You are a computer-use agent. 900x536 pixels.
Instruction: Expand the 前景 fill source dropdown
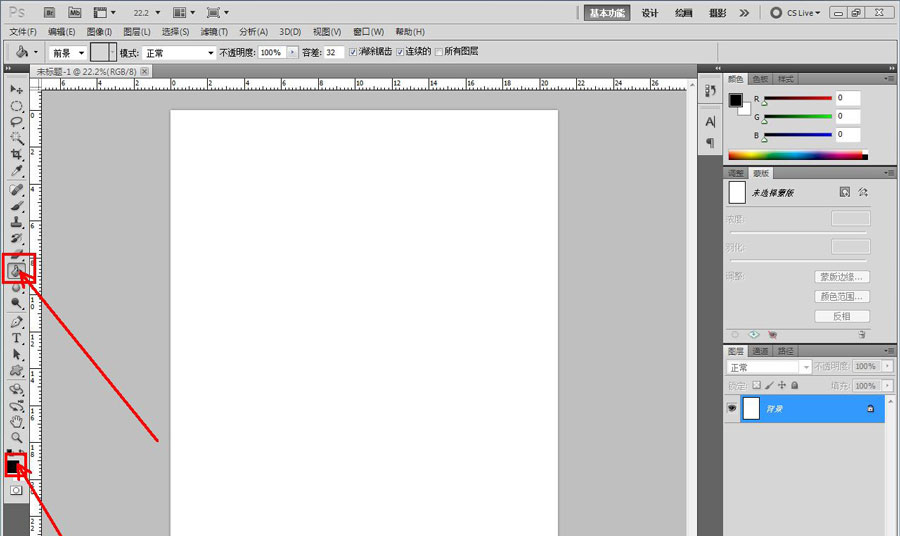[67, 52]
